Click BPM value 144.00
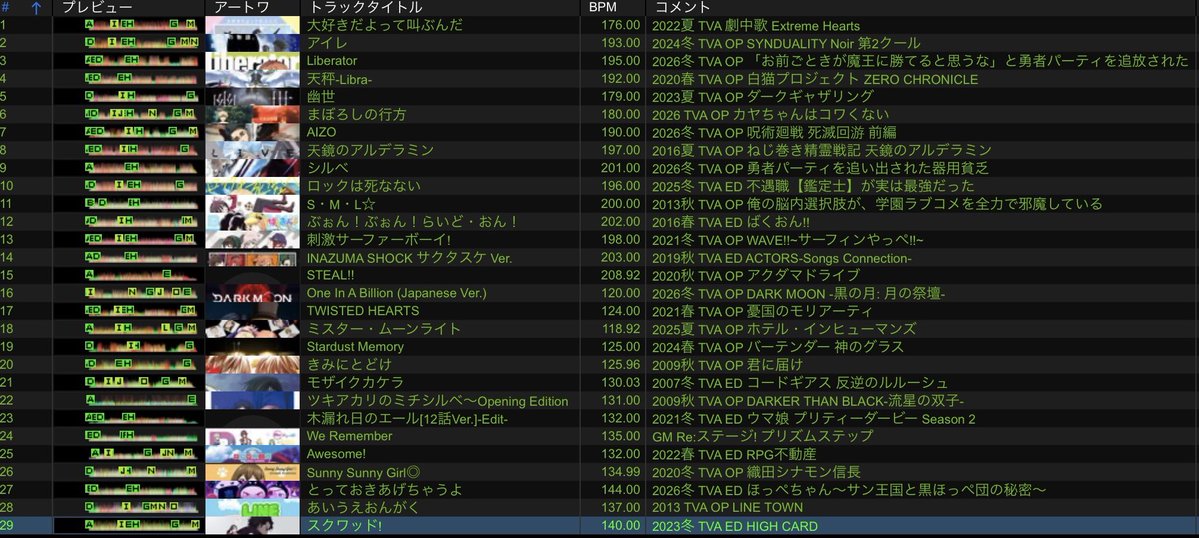 (621, 490)
